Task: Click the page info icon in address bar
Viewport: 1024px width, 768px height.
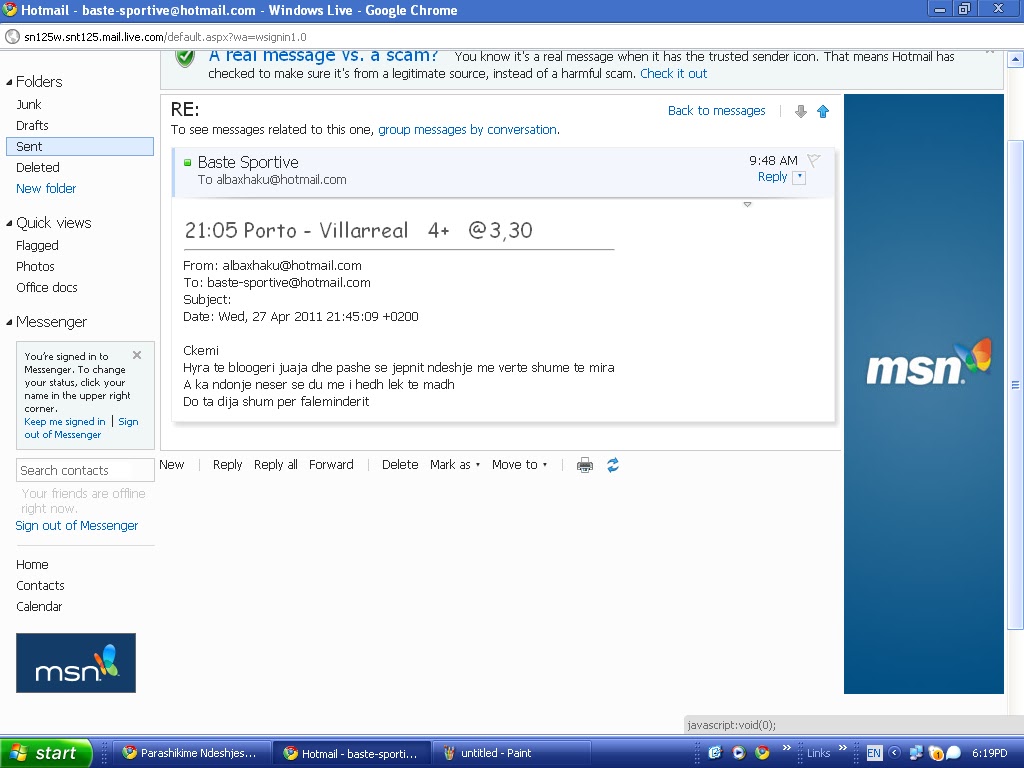Action: pyautogui.click(x=12, y=37)
